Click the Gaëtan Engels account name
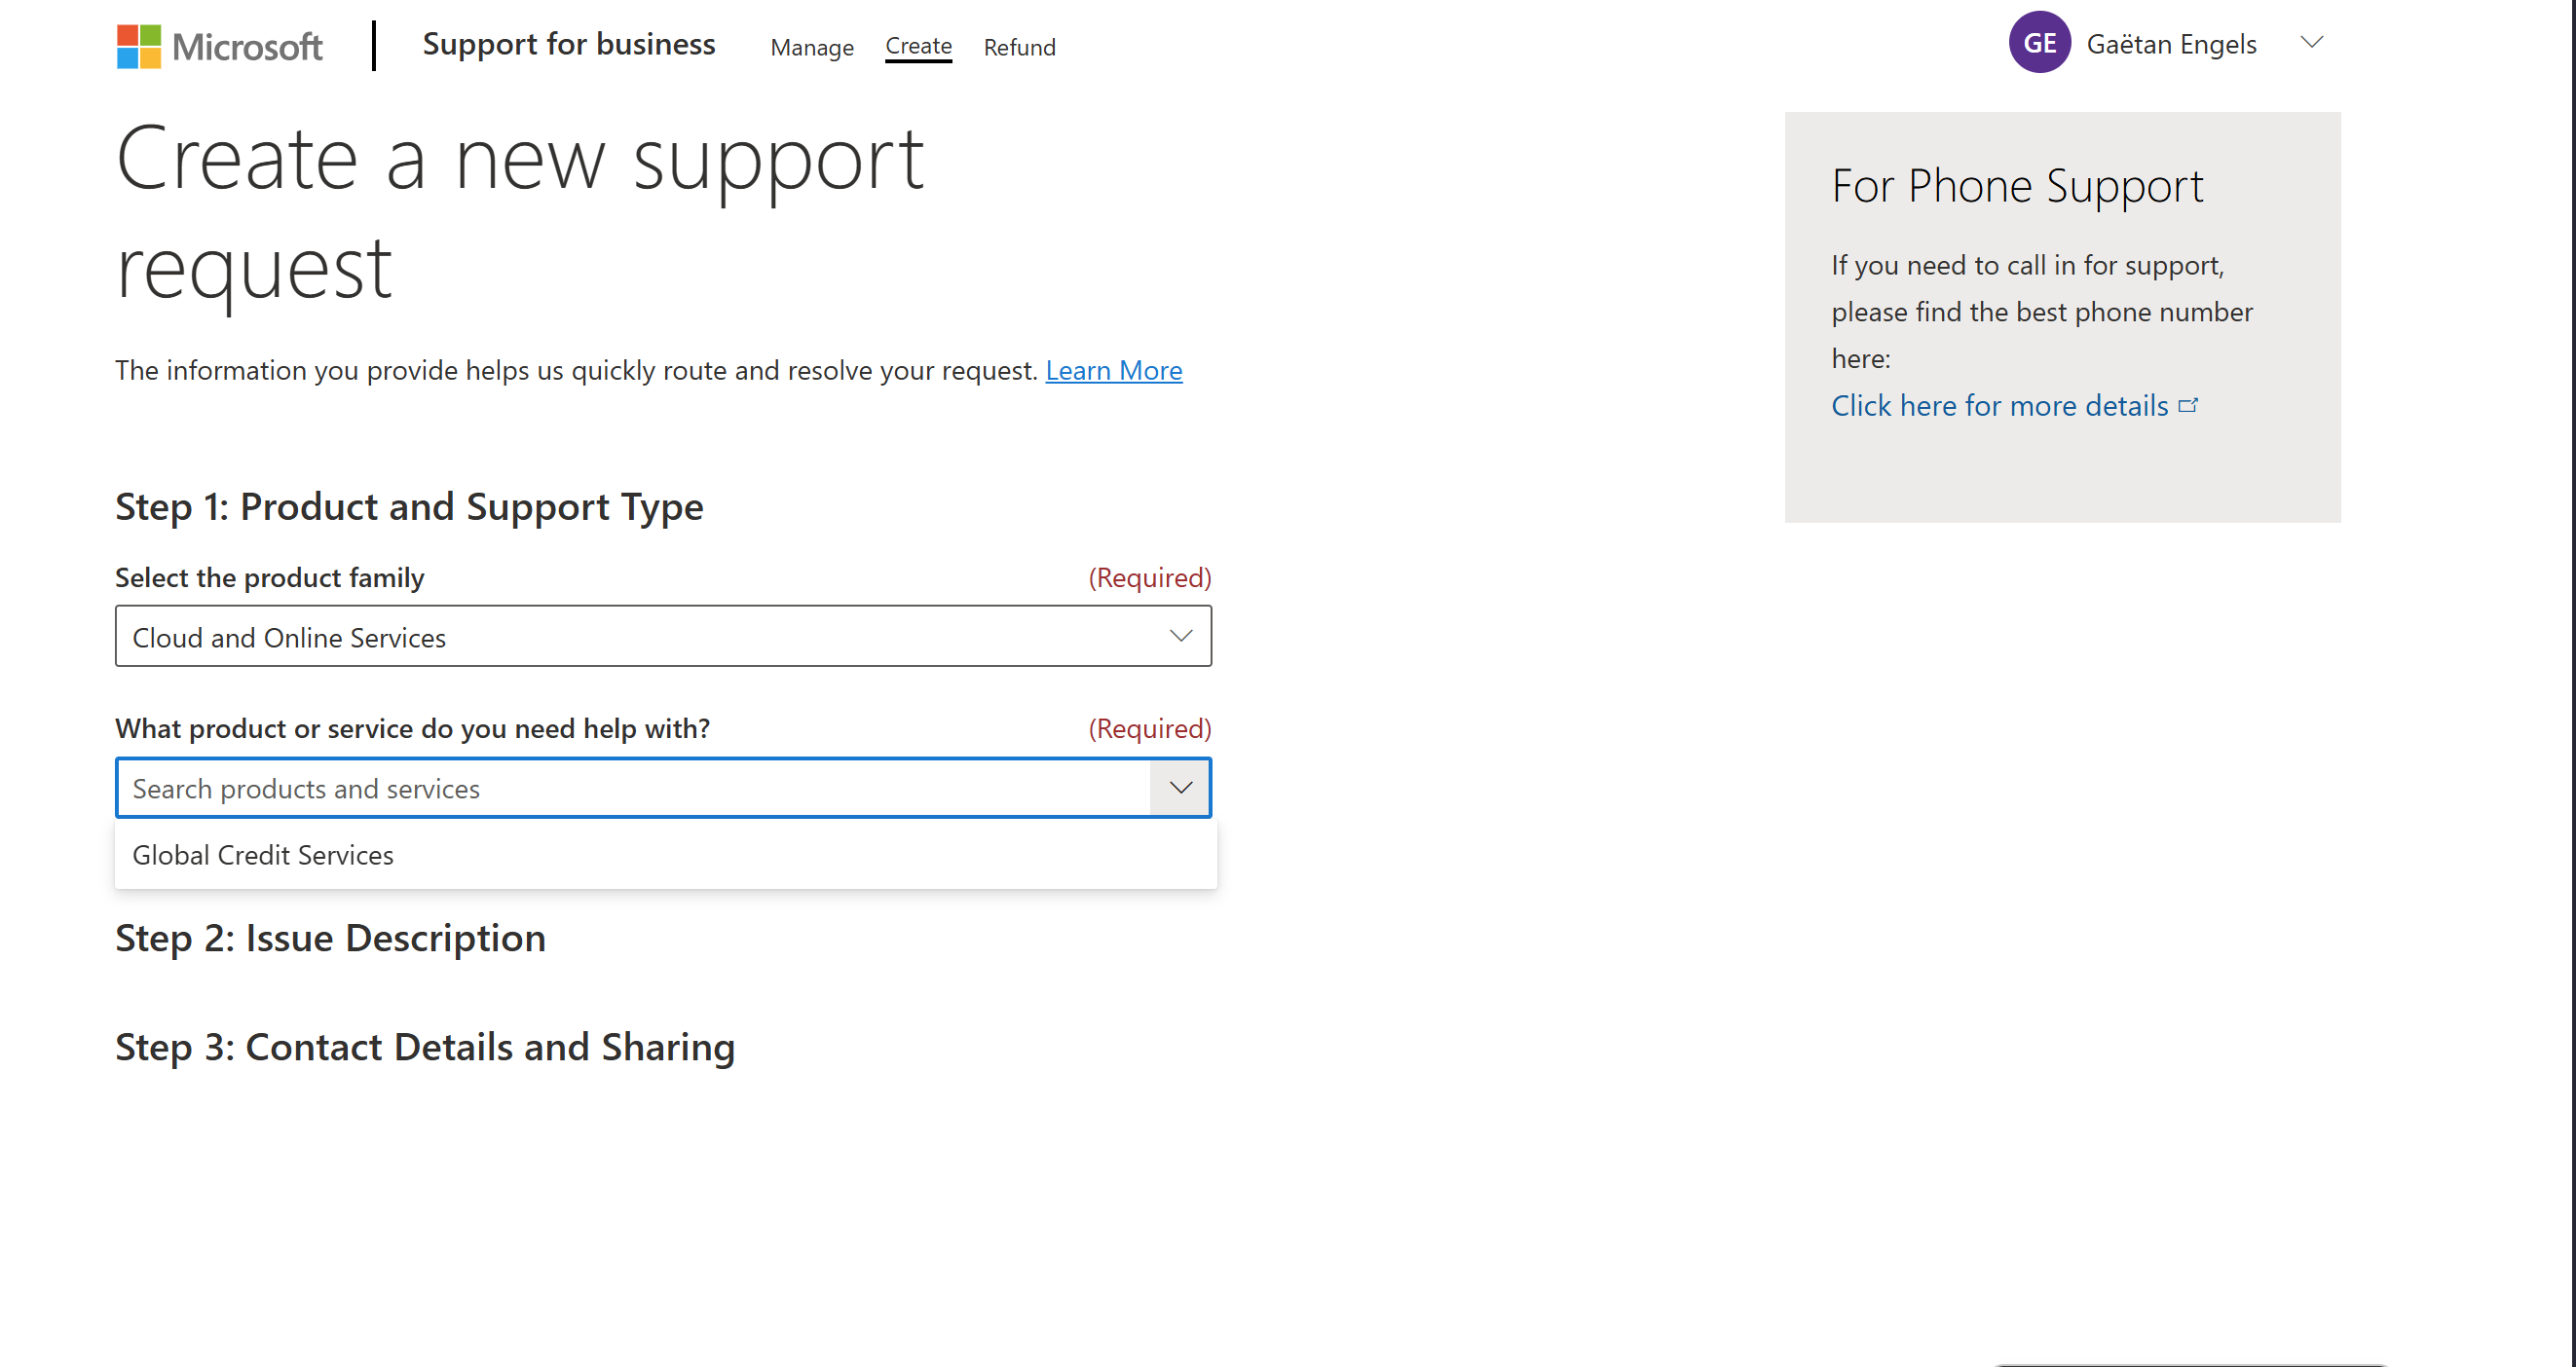 click(x=2171, y=44)
